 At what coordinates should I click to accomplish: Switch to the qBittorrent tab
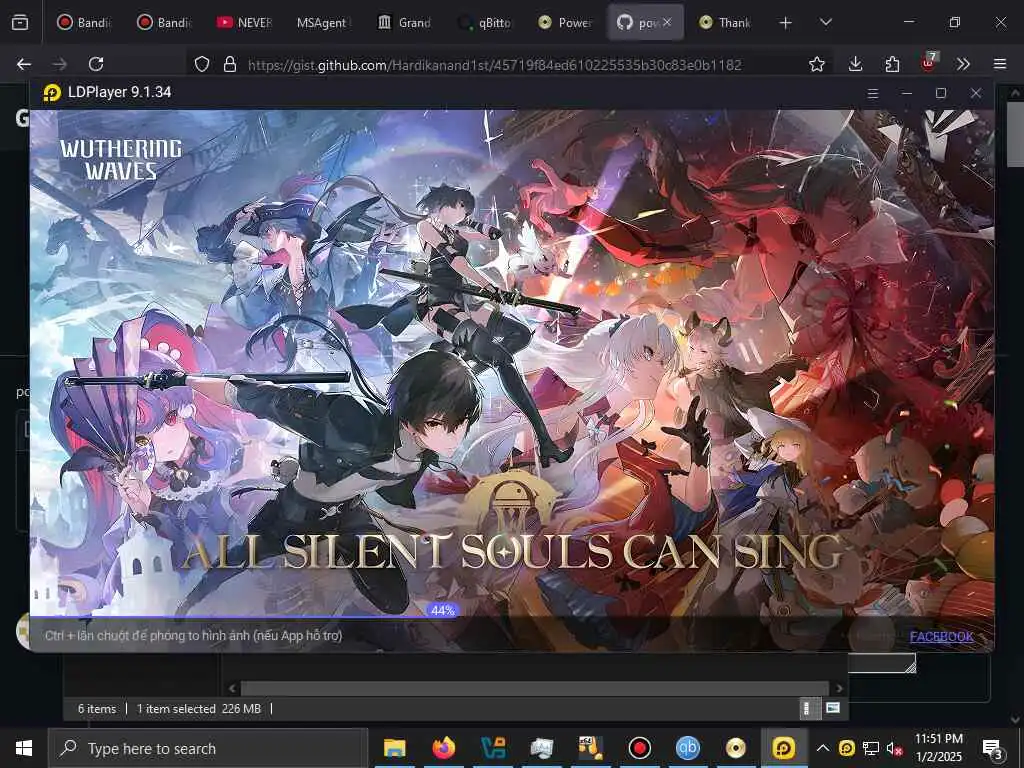coord(485,22)
